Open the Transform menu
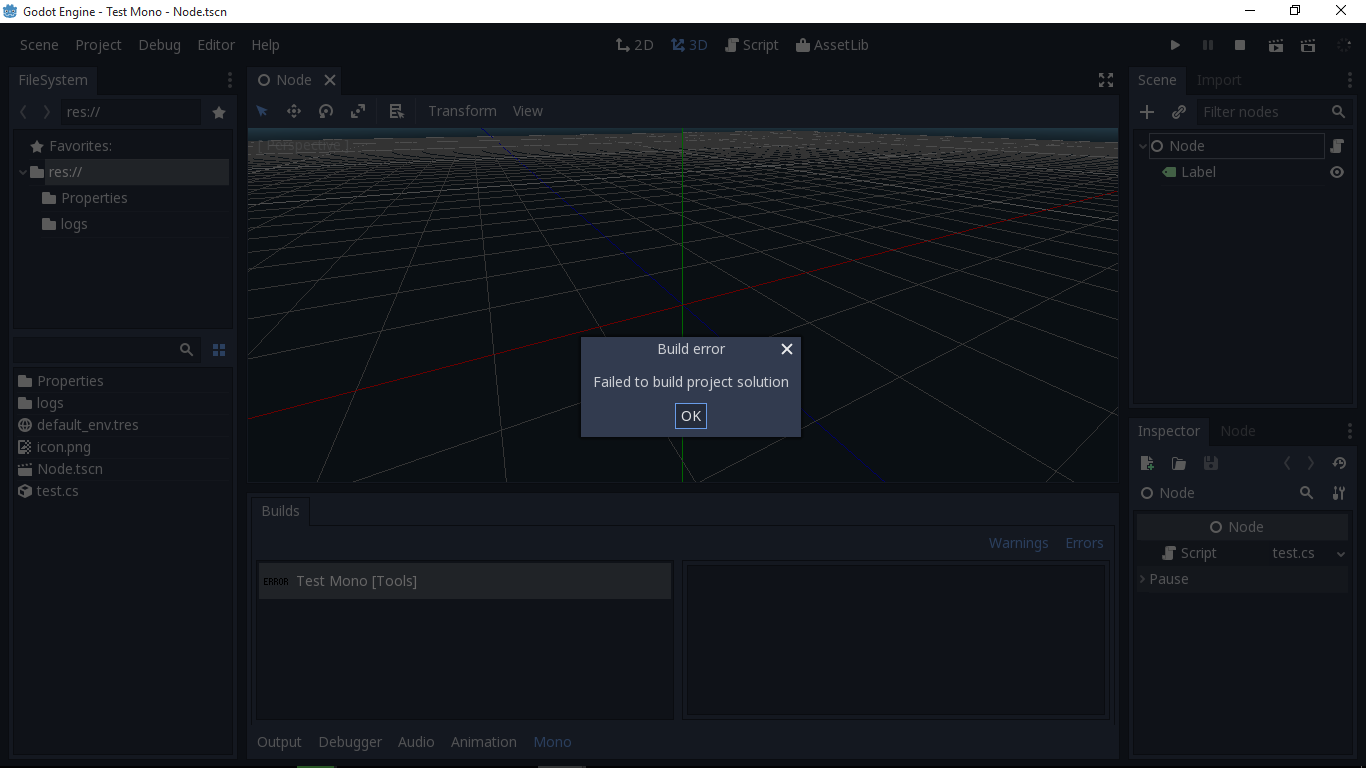1366x768 pixels. pos(462,111)
